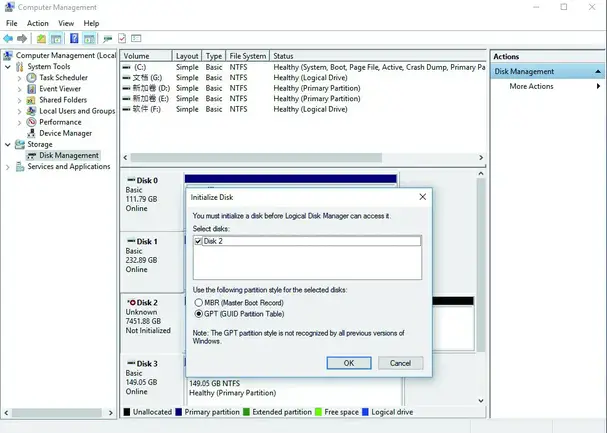Viewport: 607px width, 433px height.
Task: Click the Free space legend swatch
Action: tap(319, 412)
